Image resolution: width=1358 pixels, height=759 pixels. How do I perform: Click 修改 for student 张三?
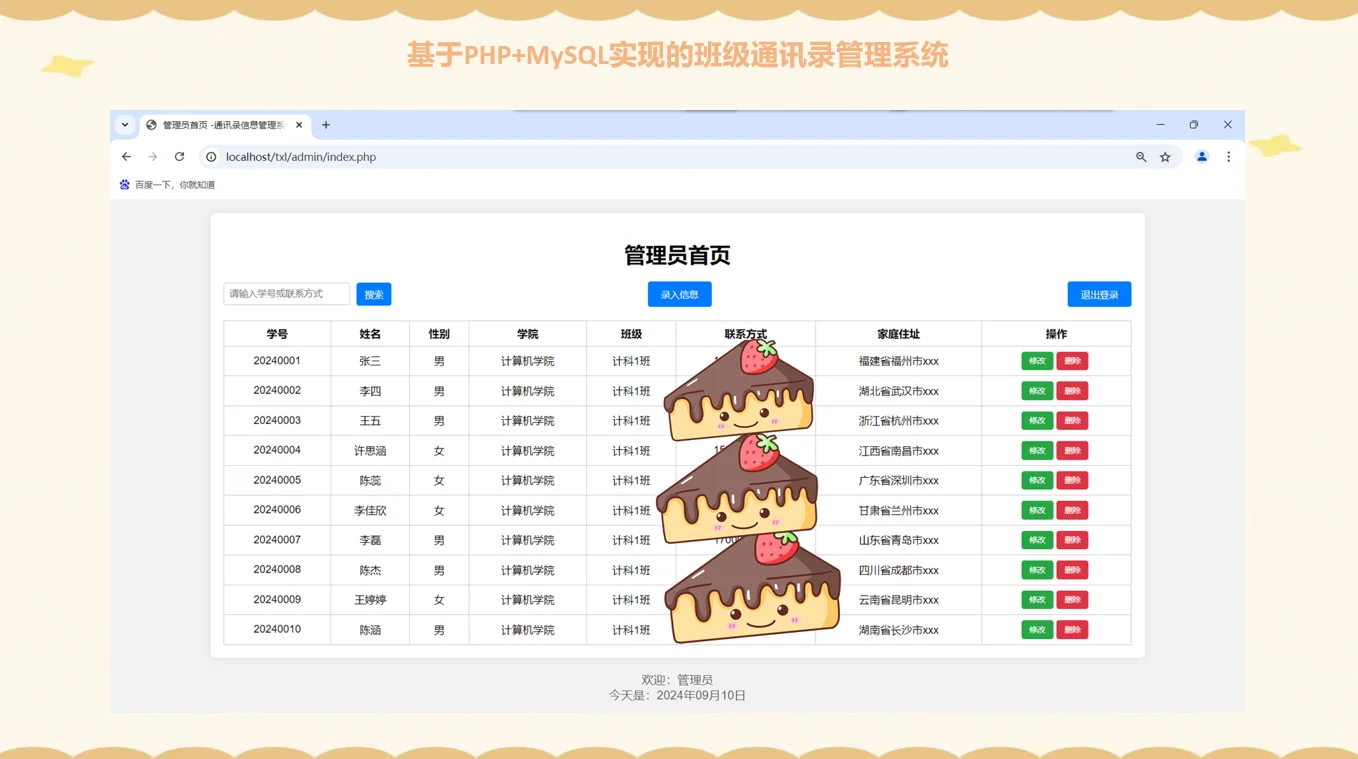pos(1038,360)
